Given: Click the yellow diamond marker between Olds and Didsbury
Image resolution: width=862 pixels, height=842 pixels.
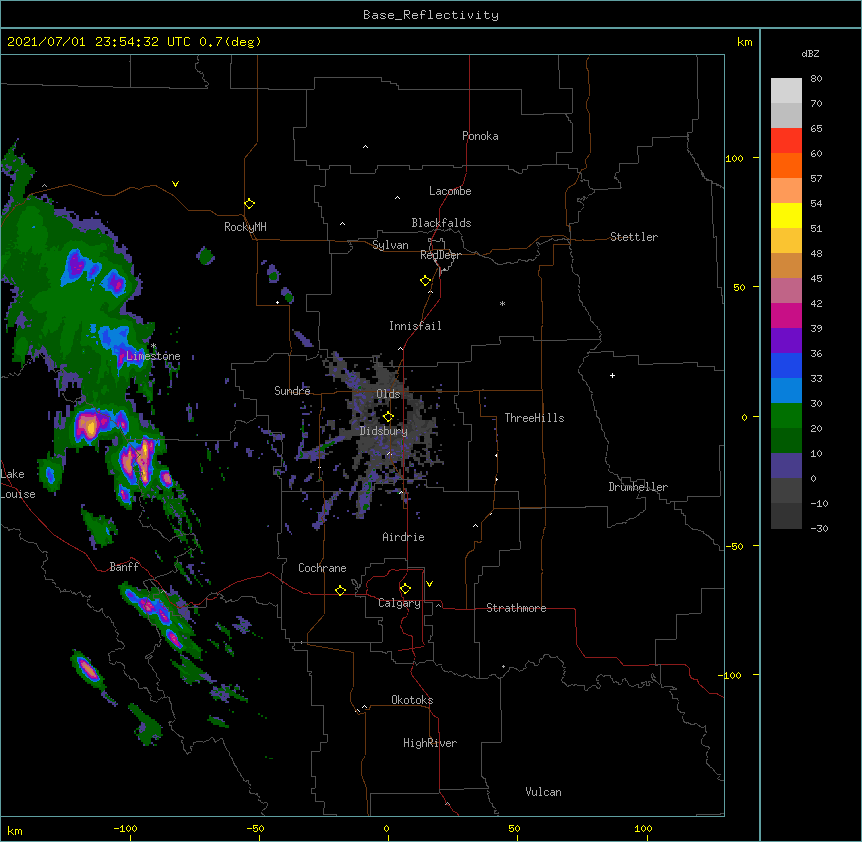Looking at the screenshot, I should click(388, 417).
